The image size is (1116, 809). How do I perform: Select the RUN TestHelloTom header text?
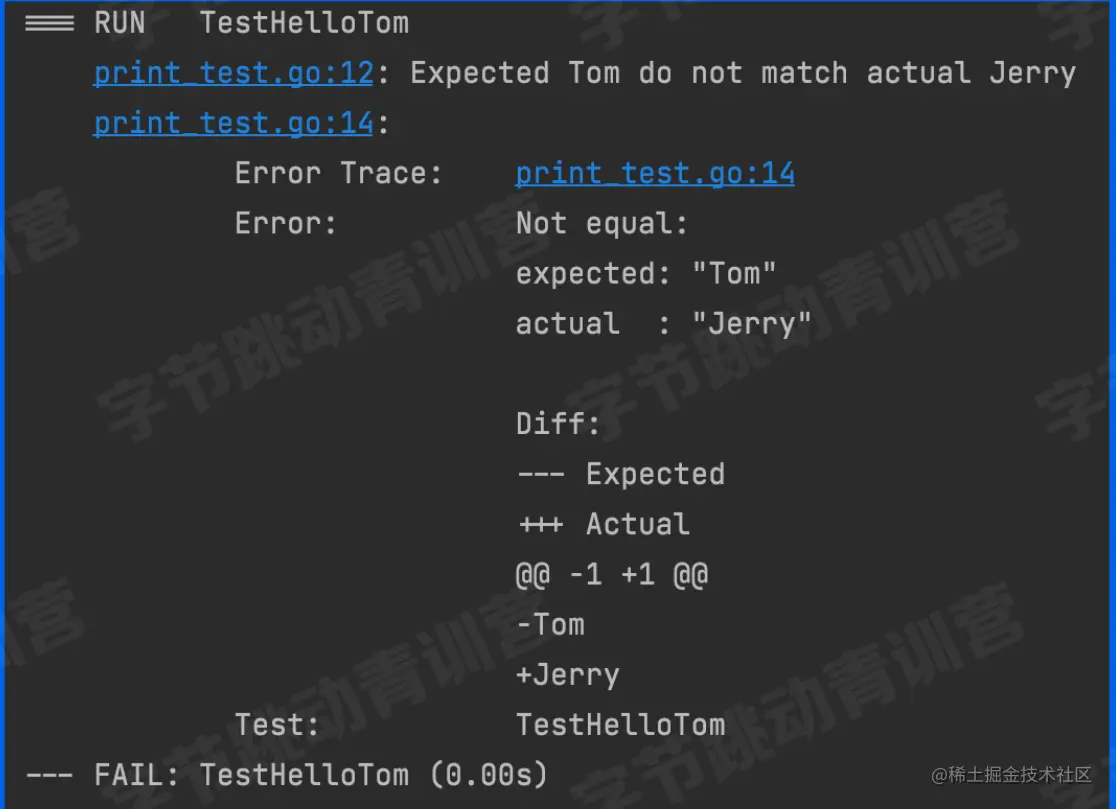click(x=252, y=23)
